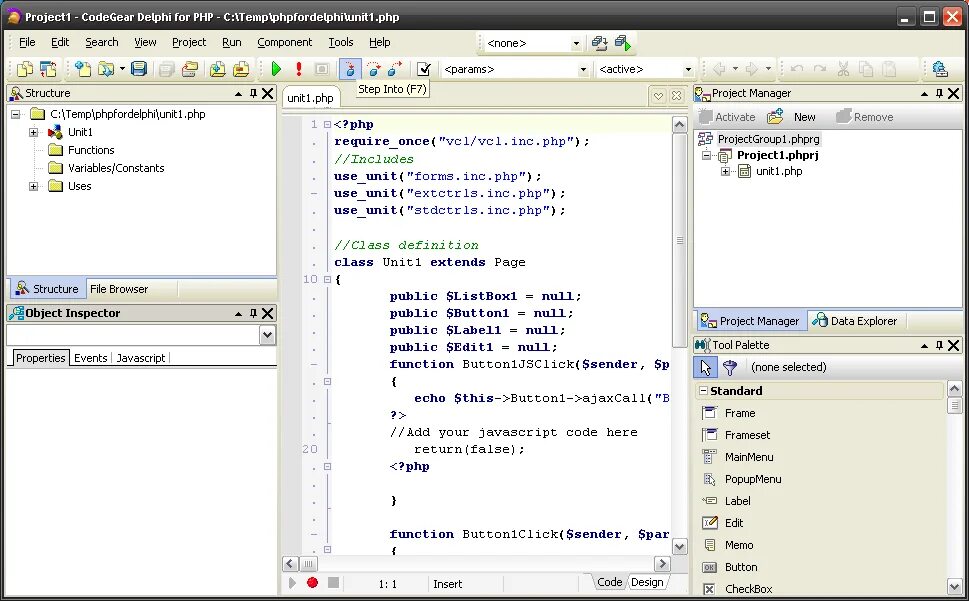Click the Tool Palette scrollbar down arrow

(954, 585)
